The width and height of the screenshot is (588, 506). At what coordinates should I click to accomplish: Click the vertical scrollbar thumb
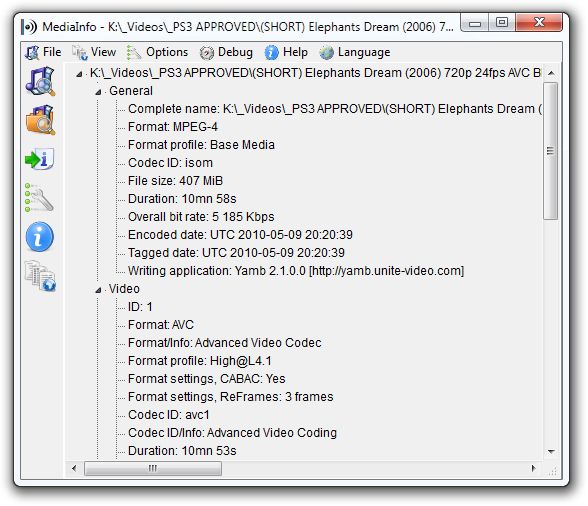[x=551, y=151]
